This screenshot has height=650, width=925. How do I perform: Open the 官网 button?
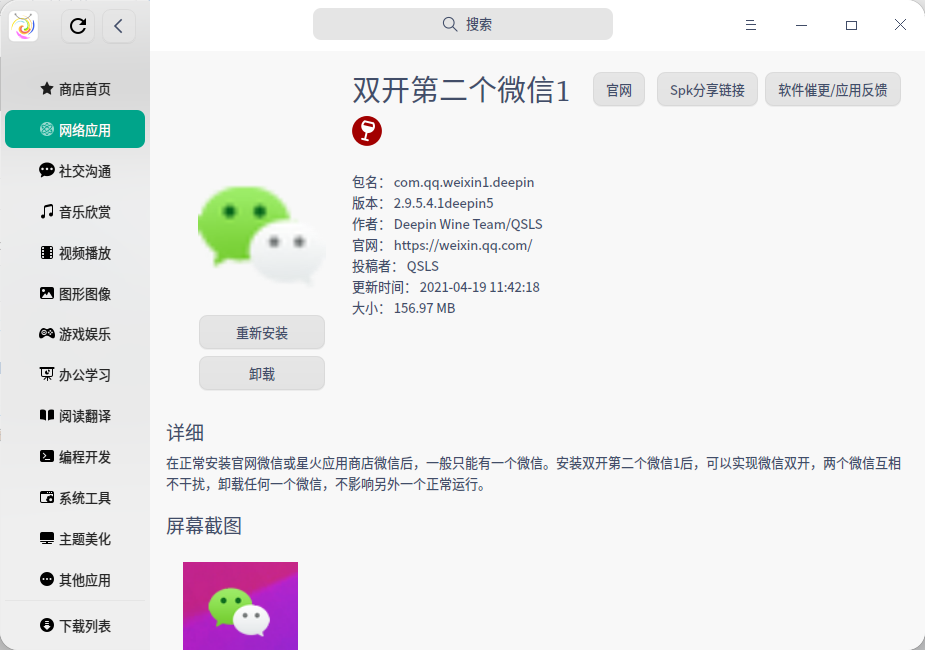tap(618, 89)
